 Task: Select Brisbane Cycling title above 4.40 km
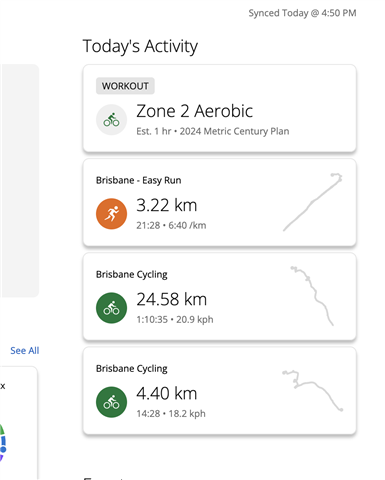click(132, 369)
